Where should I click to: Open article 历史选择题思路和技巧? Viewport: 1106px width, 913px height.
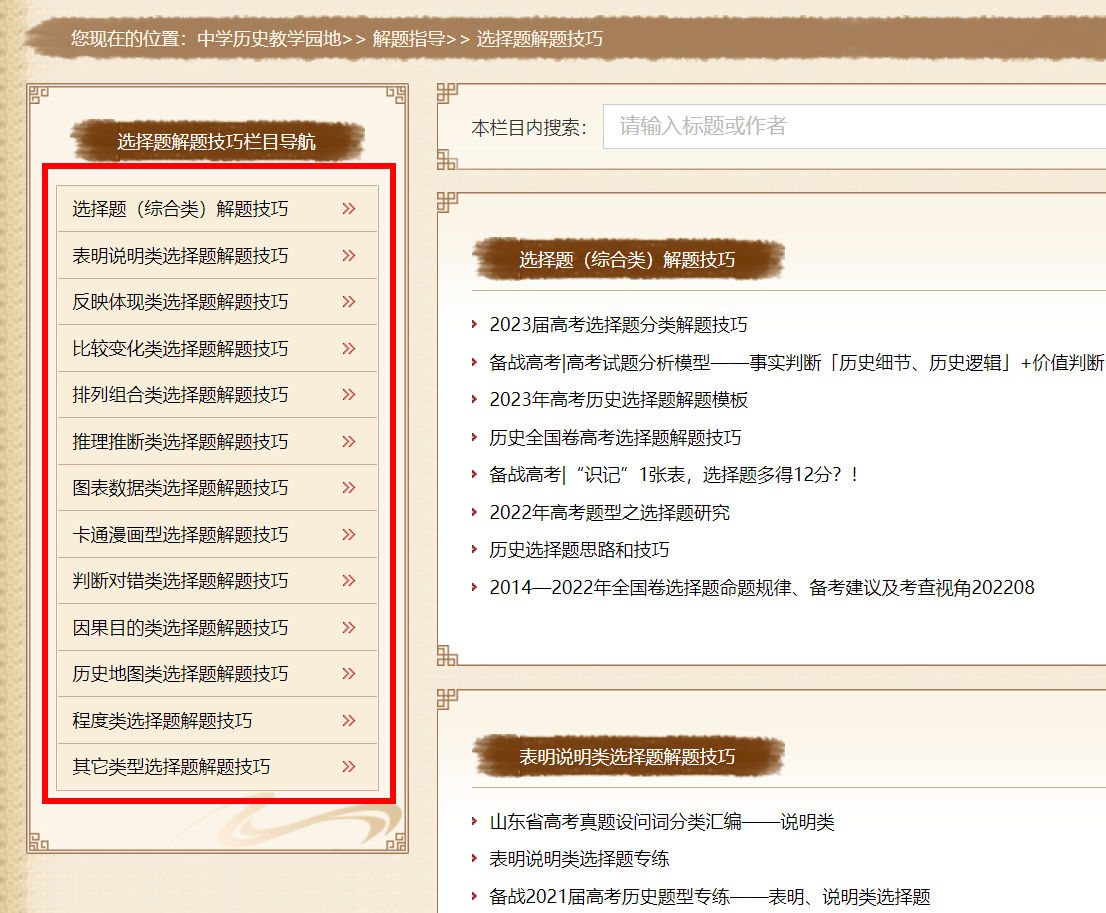[579, 550]
